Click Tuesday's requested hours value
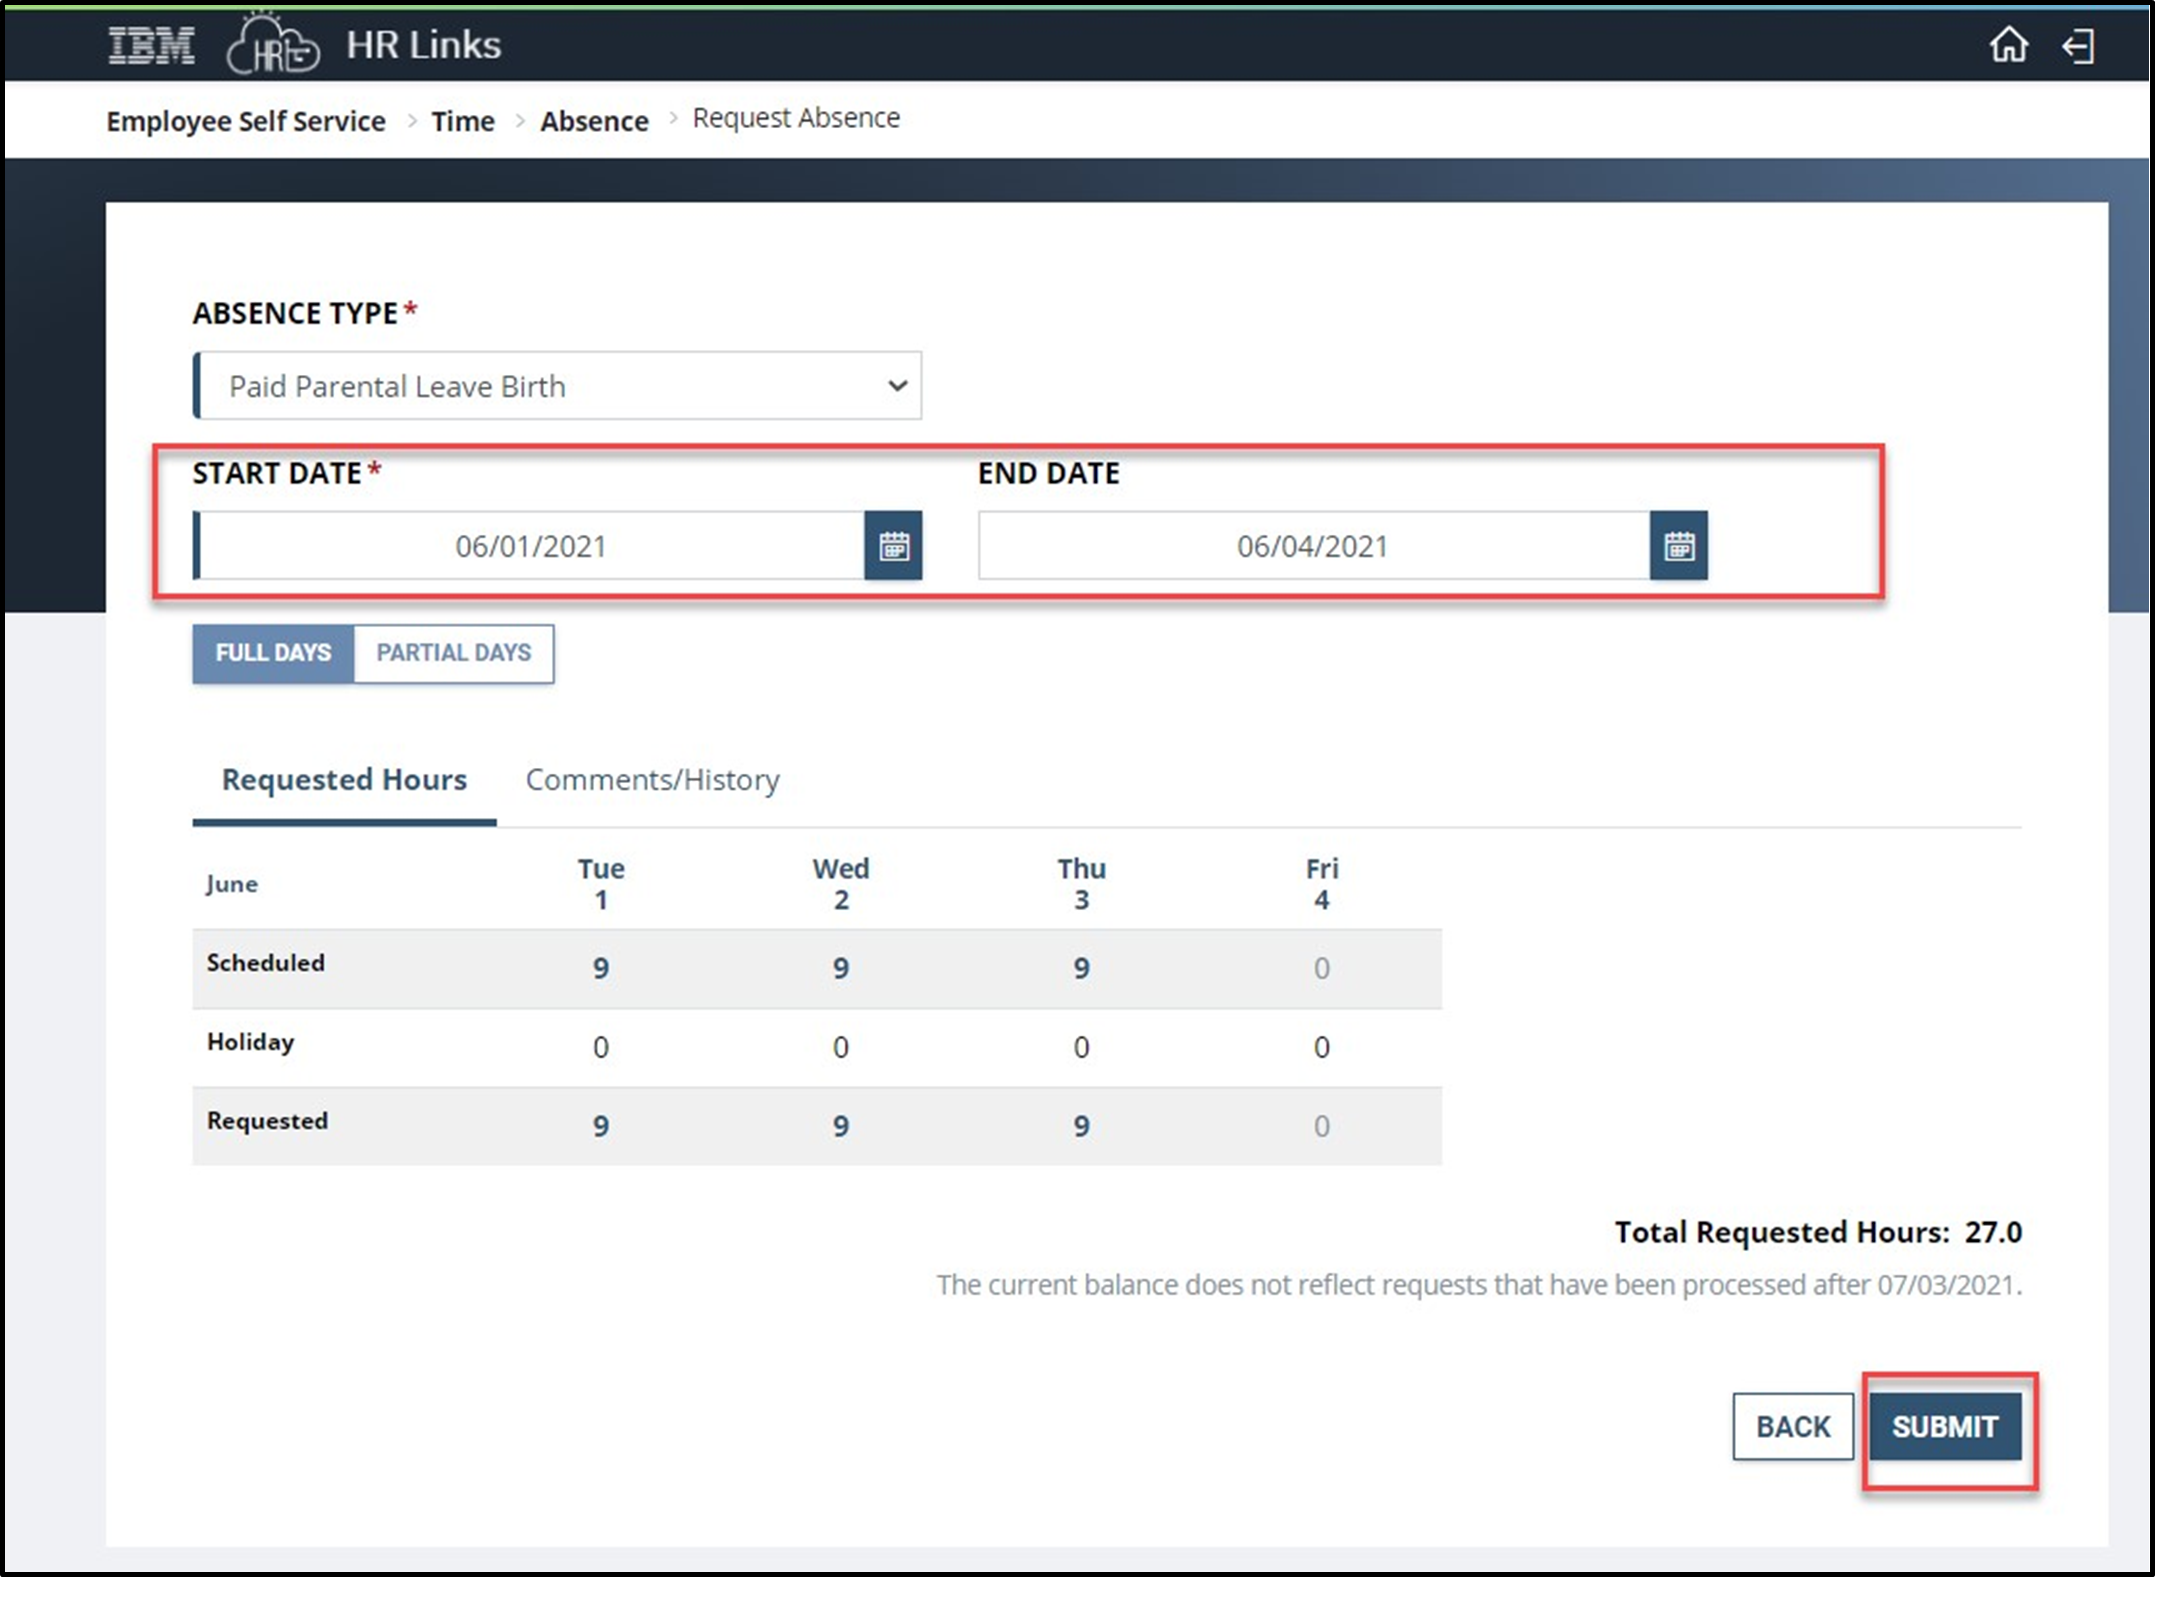2171x1610 pixels. point(600,1126)
